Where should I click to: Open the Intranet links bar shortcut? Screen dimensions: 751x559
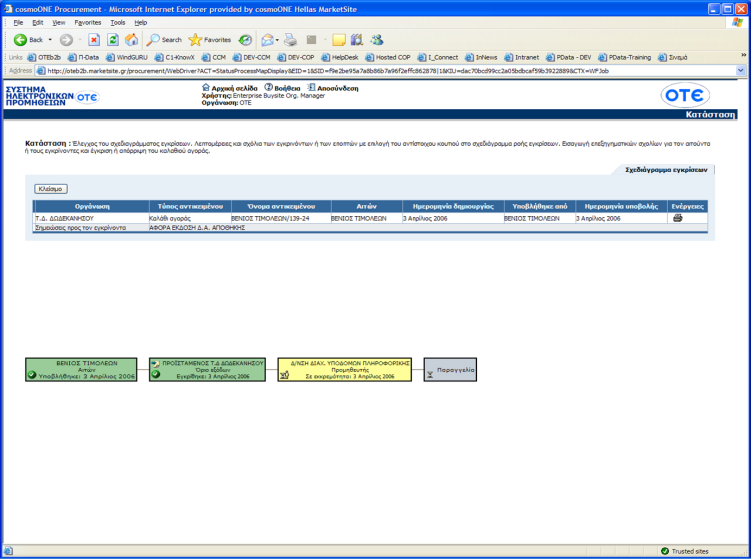point(522,57)
